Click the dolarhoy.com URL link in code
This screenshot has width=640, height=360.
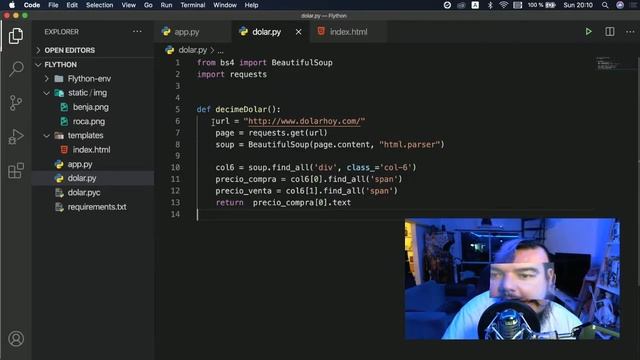click(x=304, y=121)
